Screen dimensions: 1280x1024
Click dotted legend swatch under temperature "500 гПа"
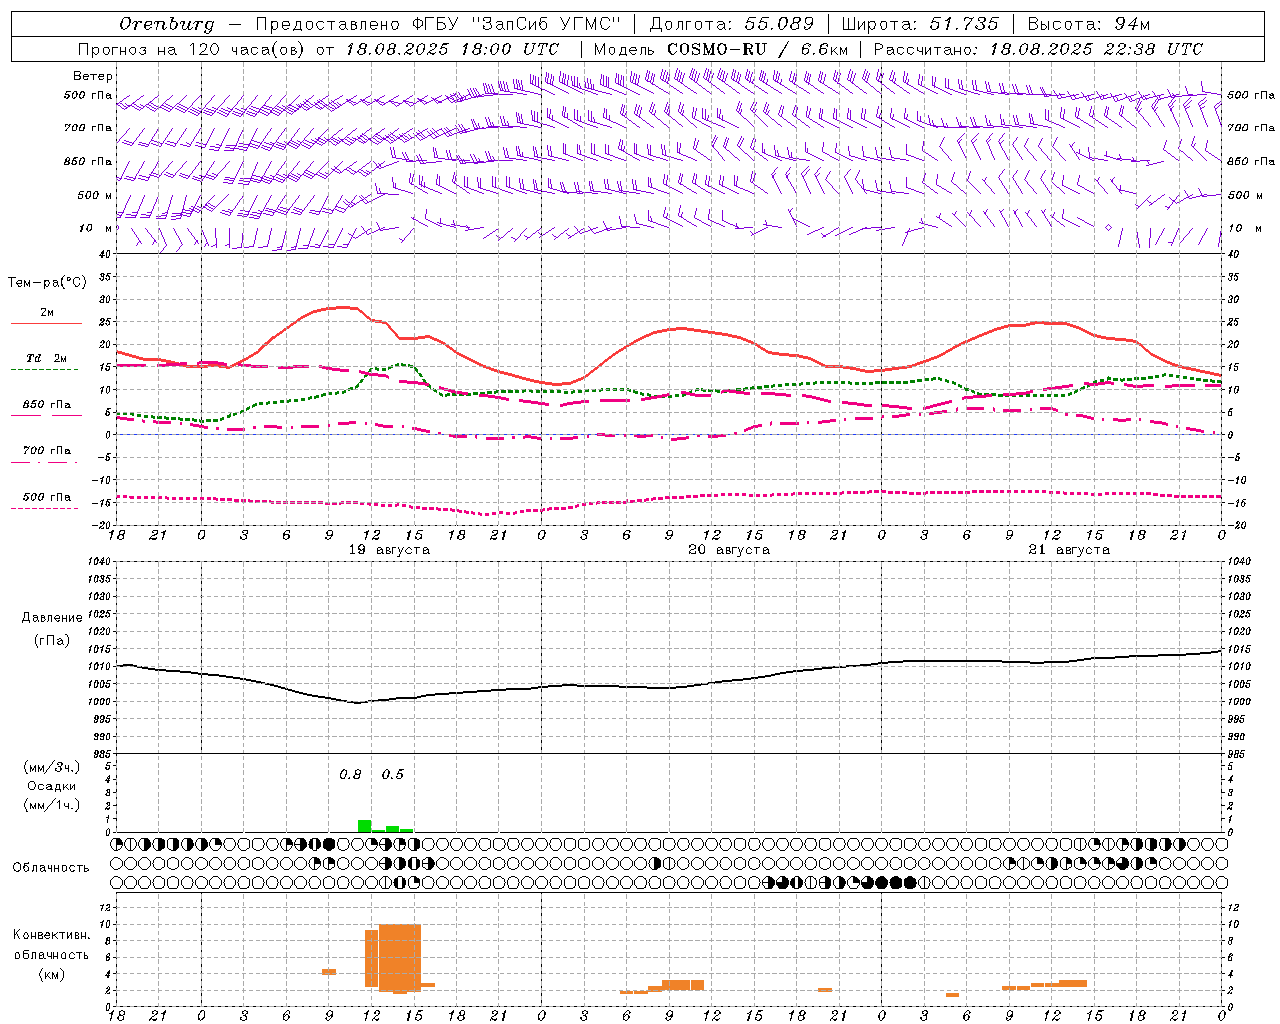[x=44, y=509]
